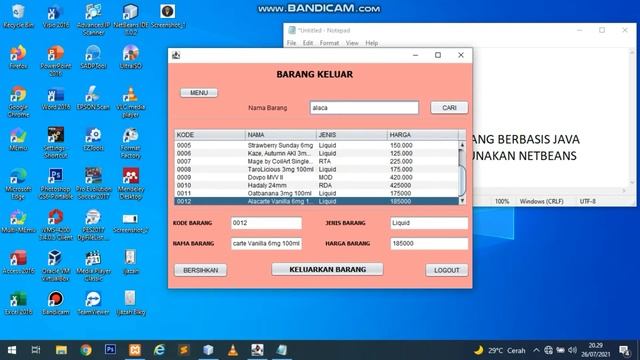Click the table scrollbar down arrow
Screen dimensions: 640x360
pos(462,201)
